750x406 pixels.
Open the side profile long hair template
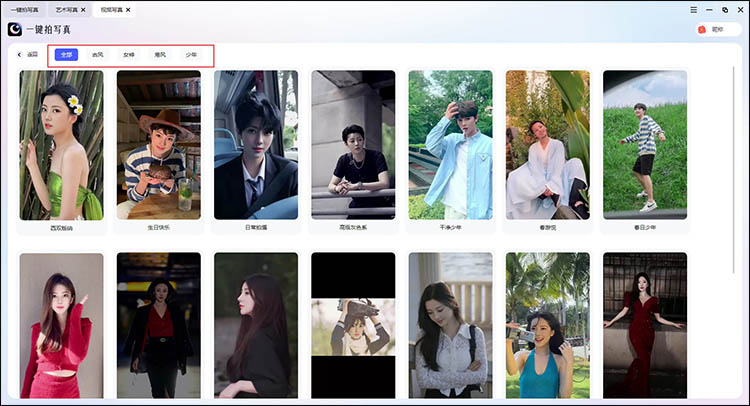pyautogui.click(x=256, y=326)
